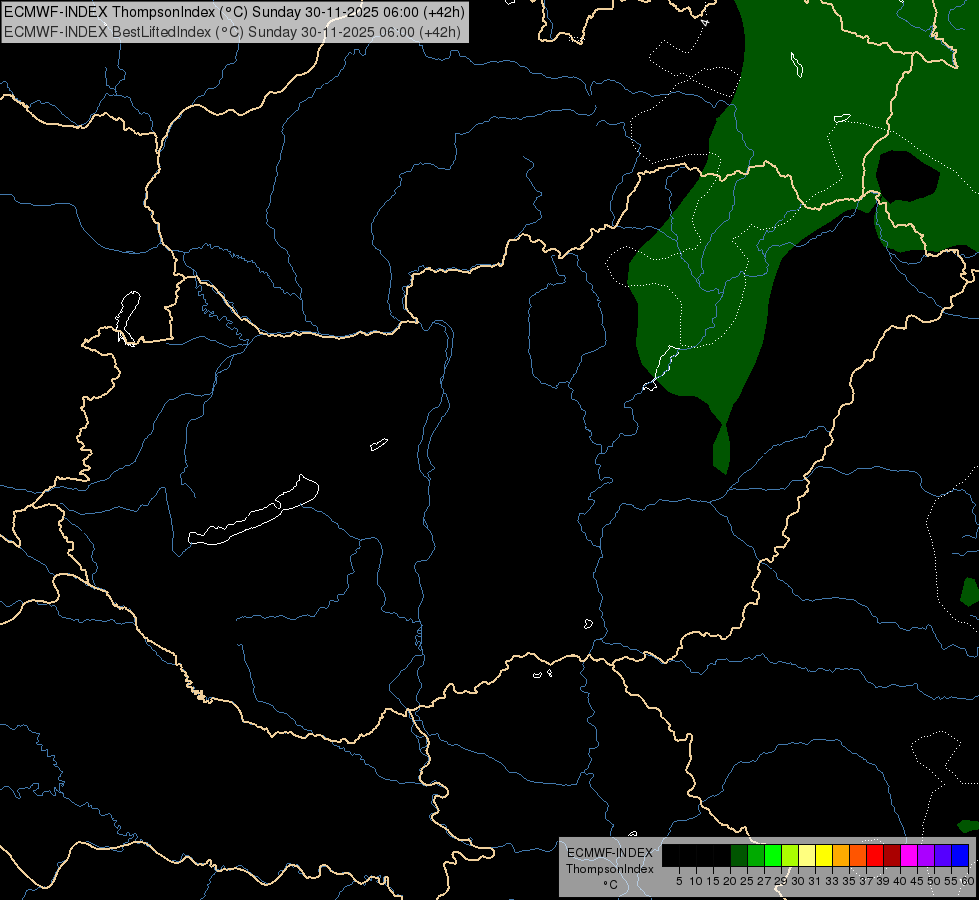The height and width of the screenshot is (900, 979).
Task: Pick the pale yellow 30-31 legend swatch
Action: 807,855
